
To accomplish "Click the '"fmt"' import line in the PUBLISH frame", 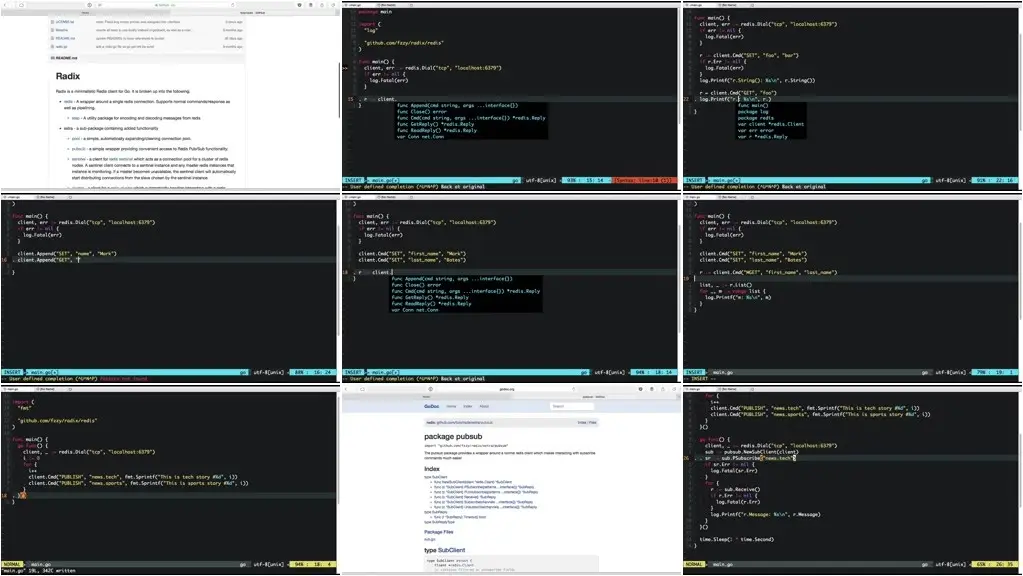I will pyautogui.click(x=24, y=408).
